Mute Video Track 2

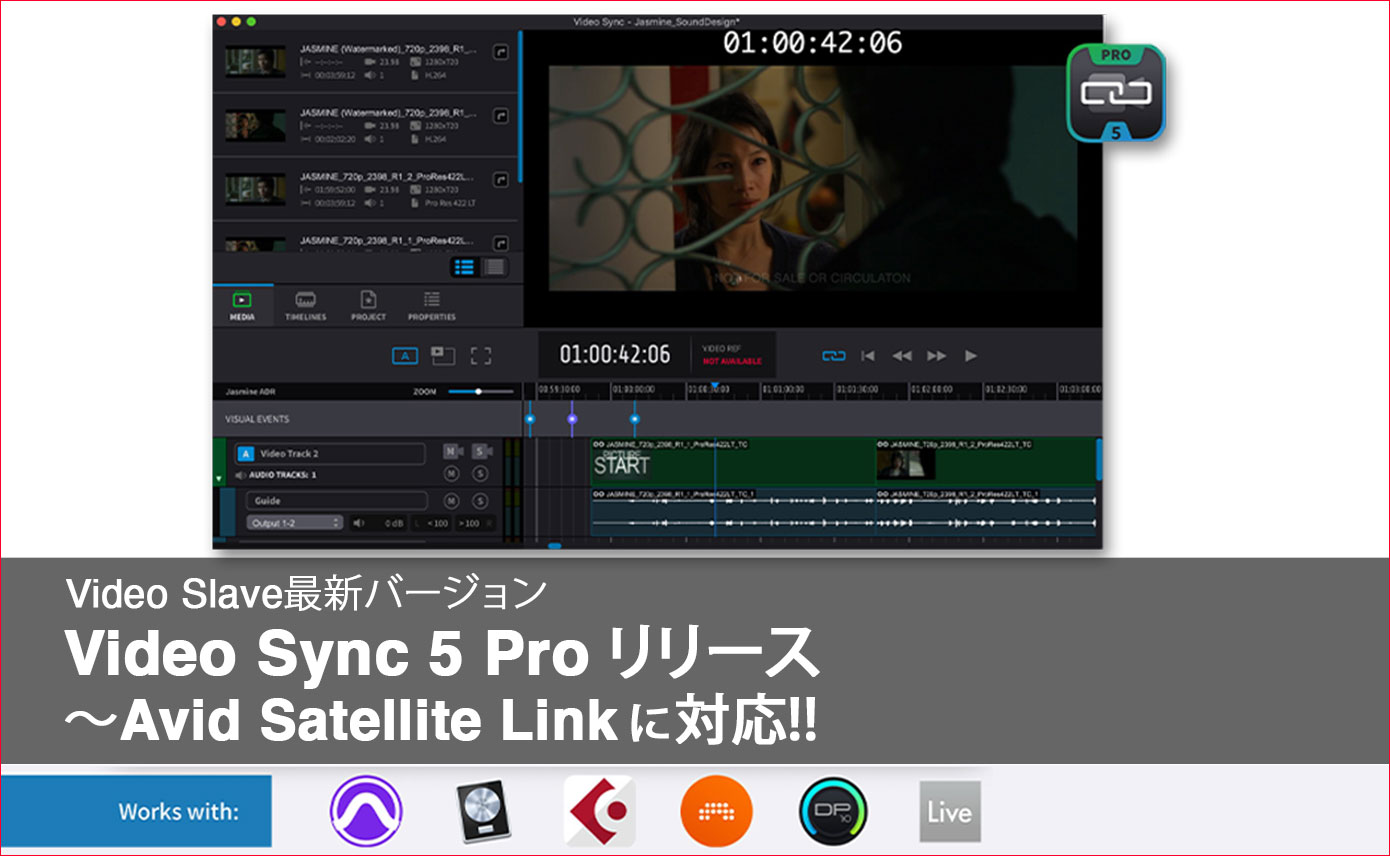point(451,452)
